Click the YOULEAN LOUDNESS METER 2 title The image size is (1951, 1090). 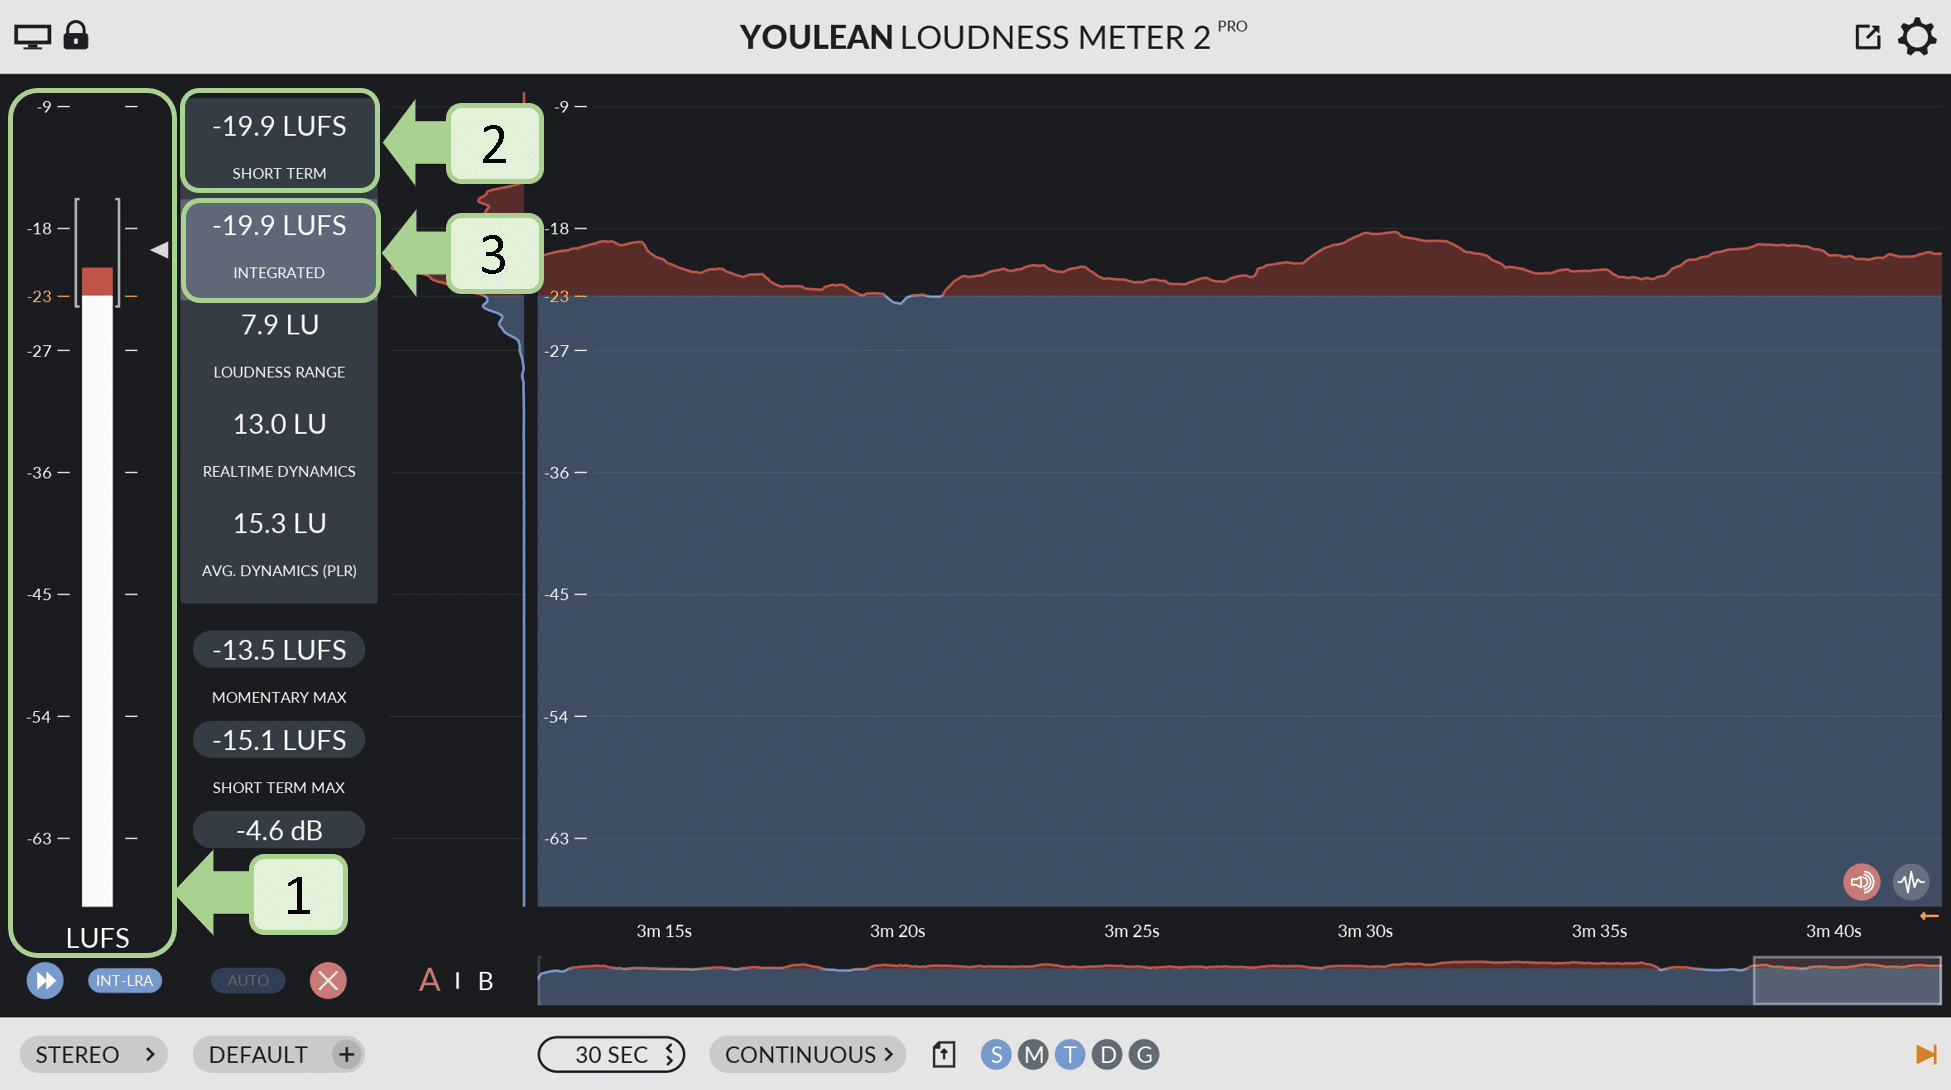pyautogui.click(x=975, y=37)
